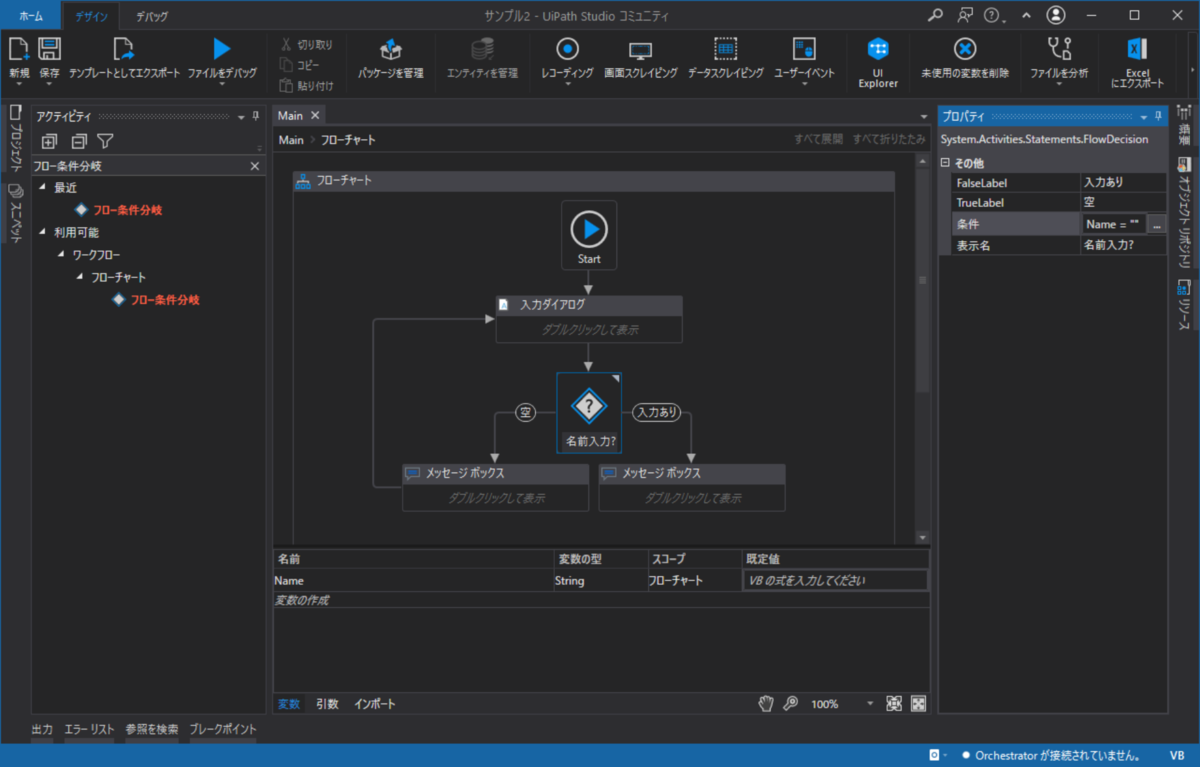Open the 出力 panel
The height and width of the screenshot is (767, 1200).
click(42, 730)
